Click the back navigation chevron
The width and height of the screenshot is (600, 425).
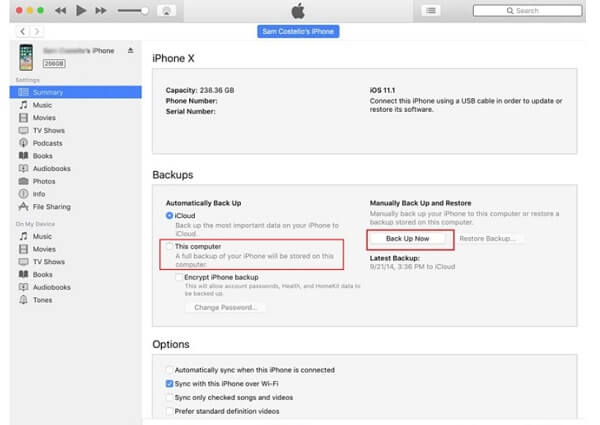pos(21,31)
